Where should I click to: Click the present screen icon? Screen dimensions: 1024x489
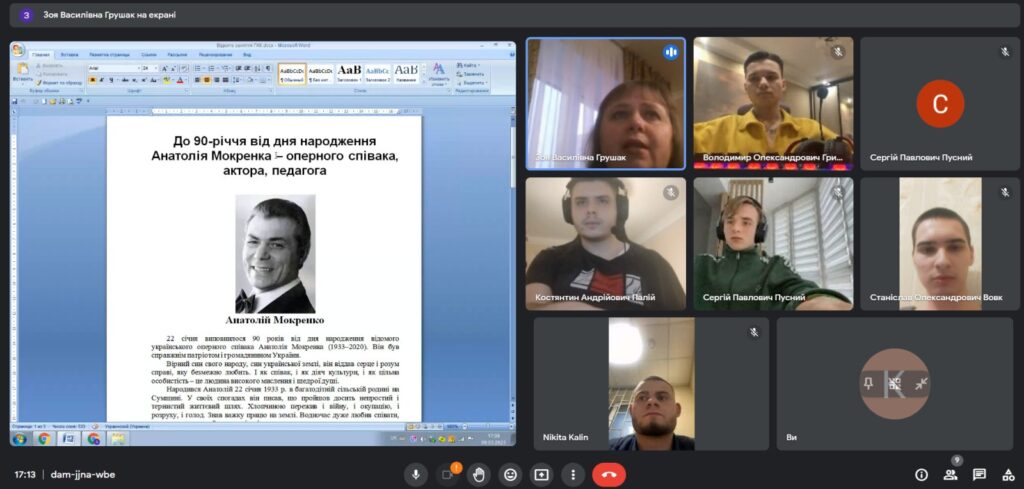coord(541,474)
